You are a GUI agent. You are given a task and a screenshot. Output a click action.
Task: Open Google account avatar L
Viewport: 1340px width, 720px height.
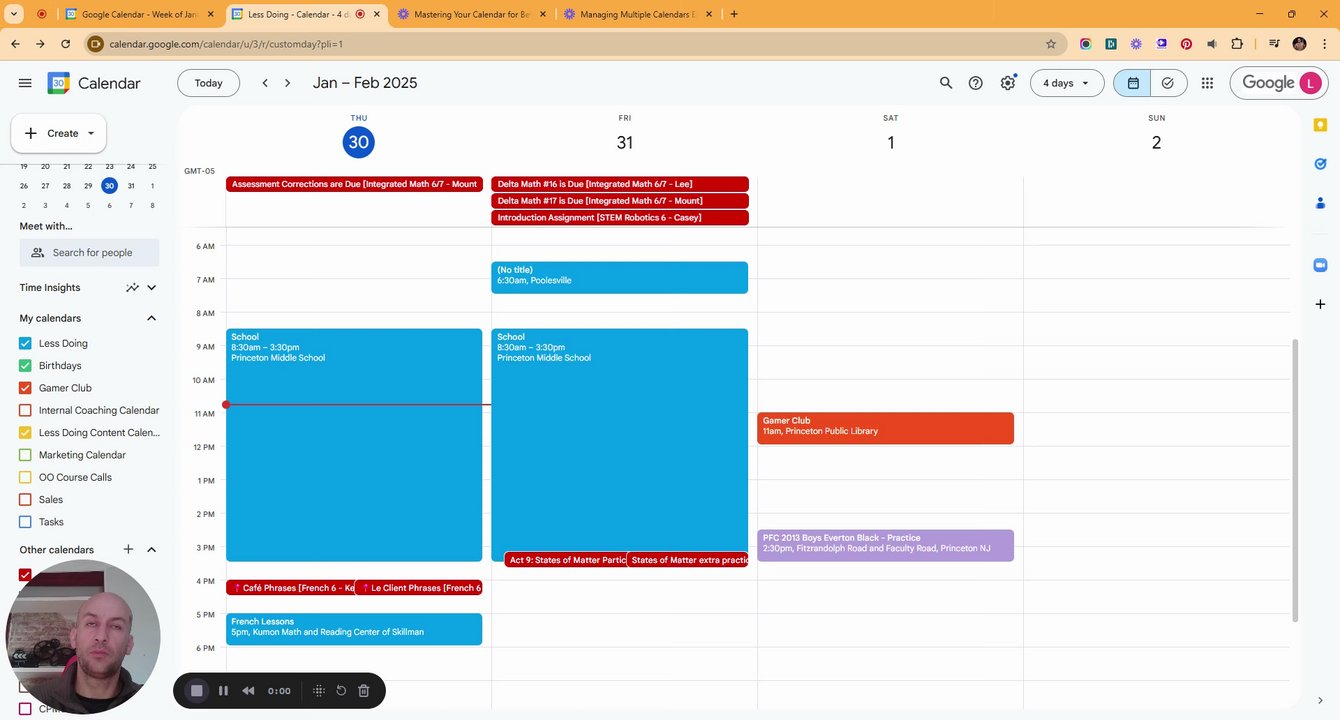(1310, 83)
